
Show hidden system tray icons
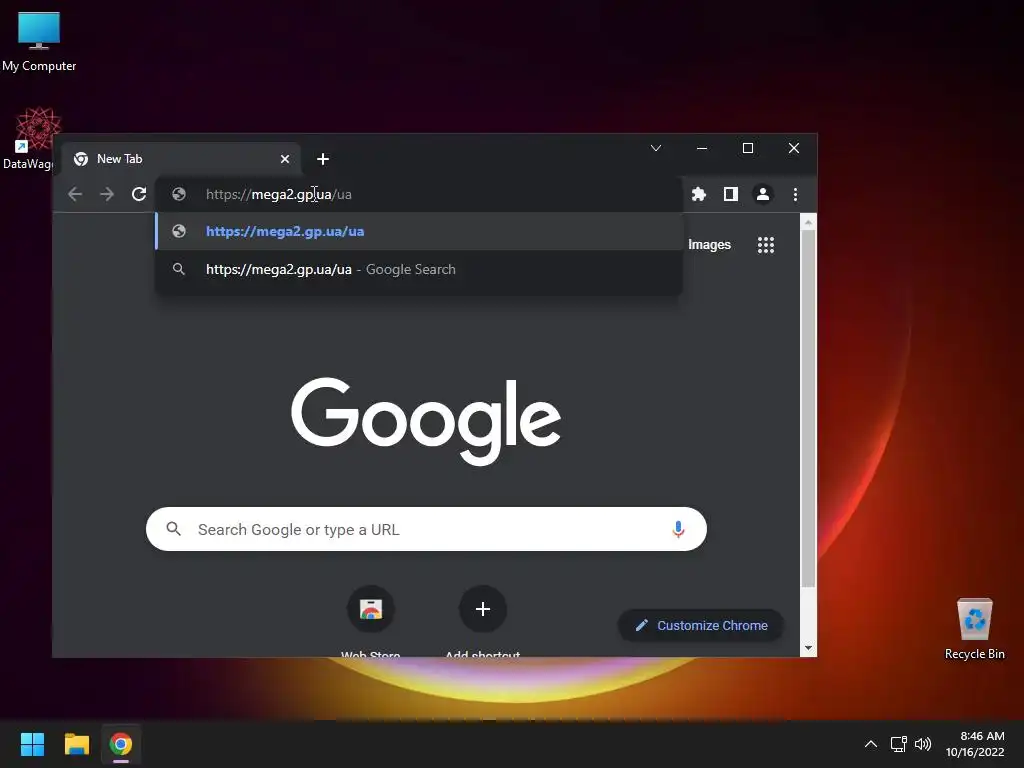871,744
